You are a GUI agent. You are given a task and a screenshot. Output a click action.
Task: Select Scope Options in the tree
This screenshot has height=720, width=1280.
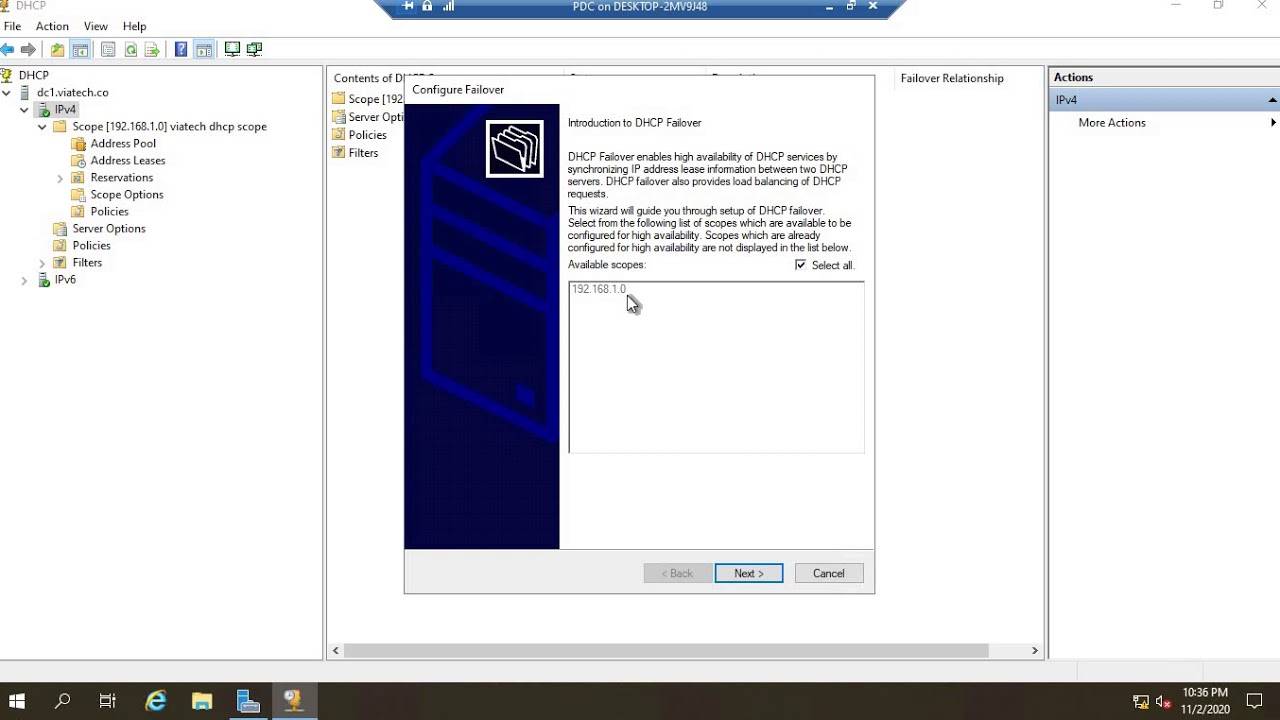[127, 194]
